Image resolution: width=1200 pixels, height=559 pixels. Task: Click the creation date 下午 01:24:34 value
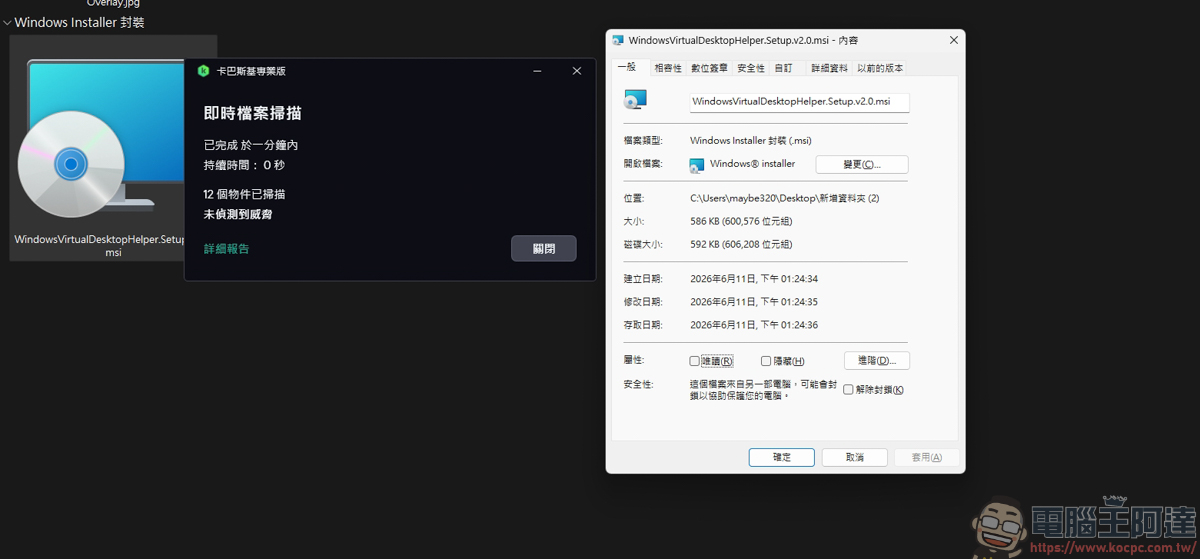[753, 279]
